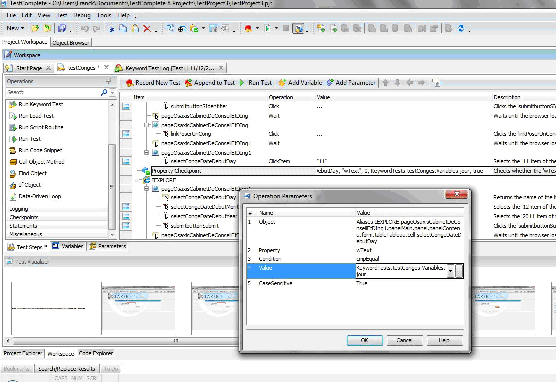
Task: Click the Copy toolbar icon
Action: 123,28
